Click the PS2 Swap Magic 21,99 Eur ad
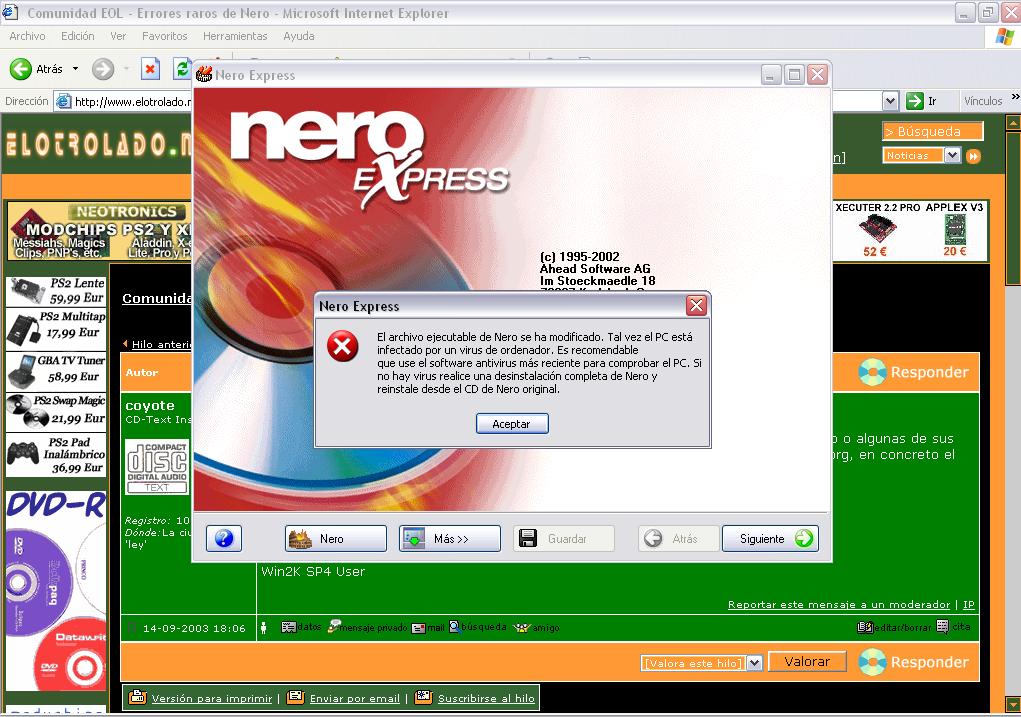The image size is (1021, 717). pos(56,411)
